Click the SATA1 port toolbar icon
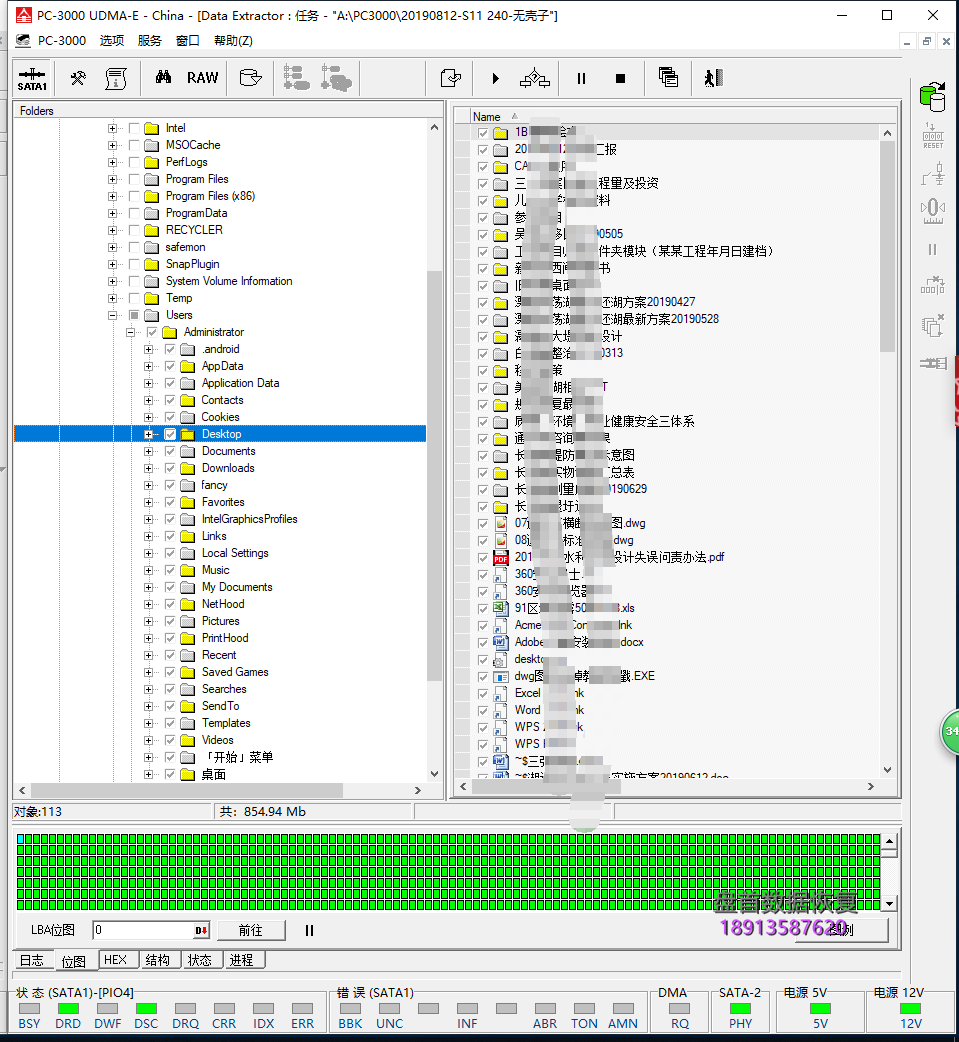Screen dimensions: 959x1042 (x=32, y=78)
